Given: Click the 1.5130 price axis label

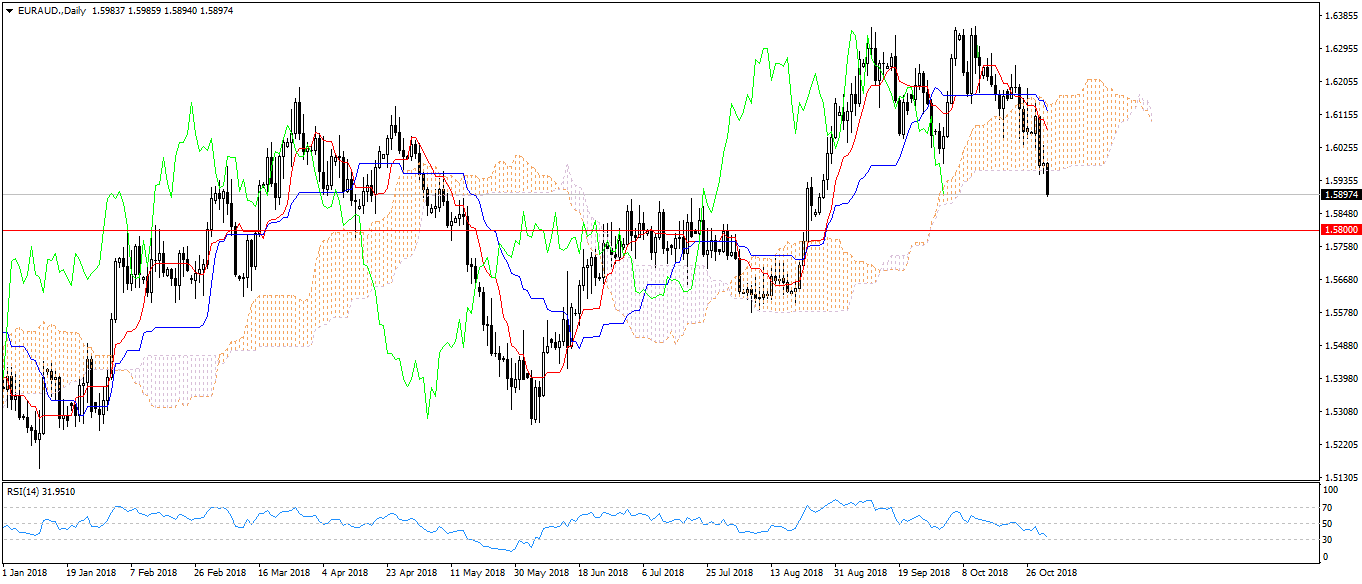Looking at the screenshot, I should (x=1340, y=477).
